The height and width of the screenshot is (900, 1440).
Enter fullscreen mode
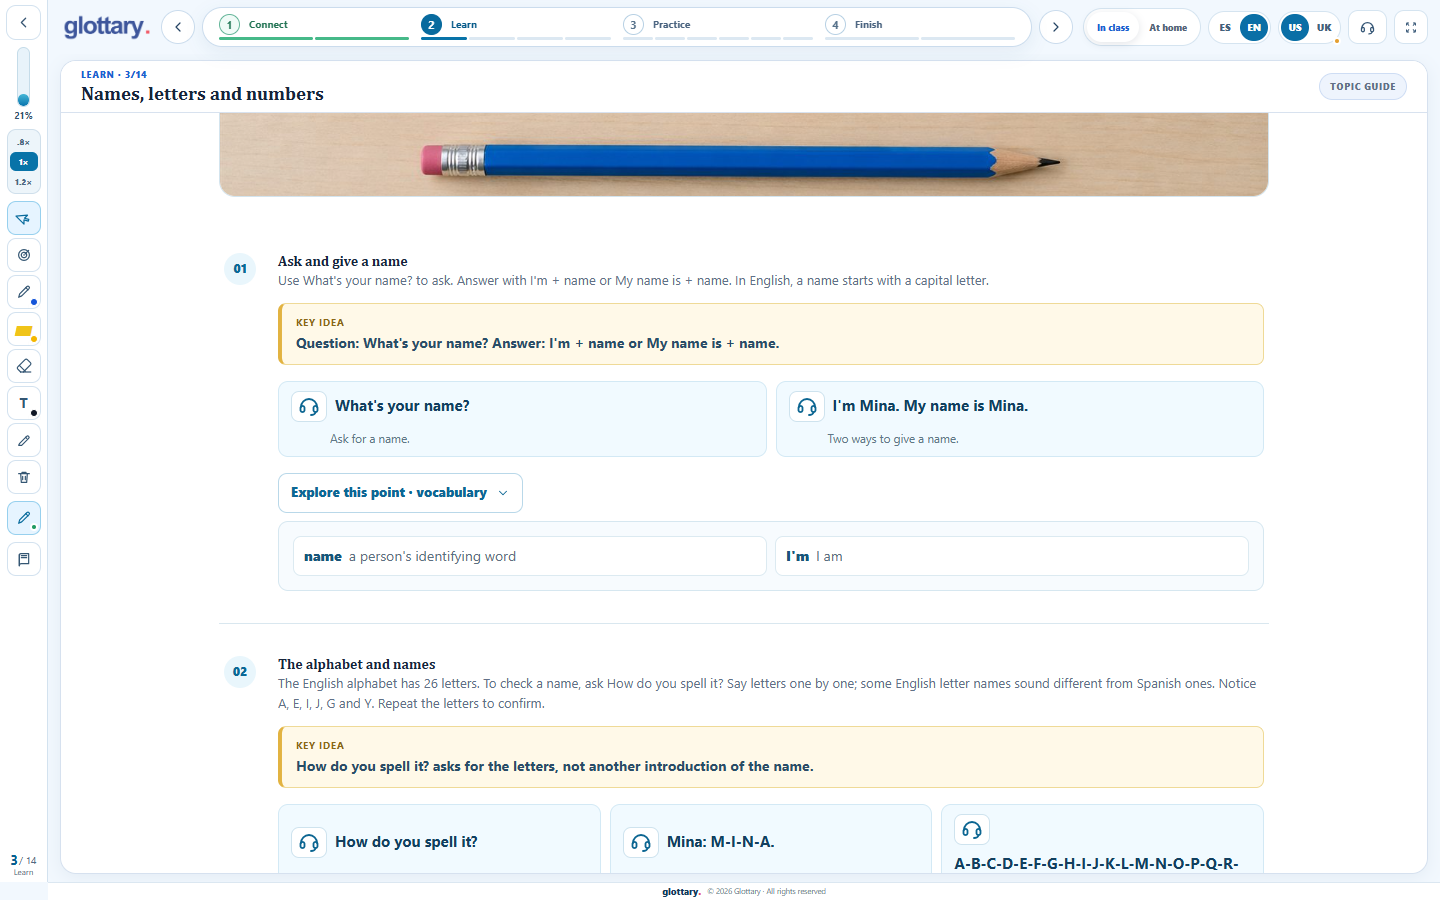coord(1411,27)
